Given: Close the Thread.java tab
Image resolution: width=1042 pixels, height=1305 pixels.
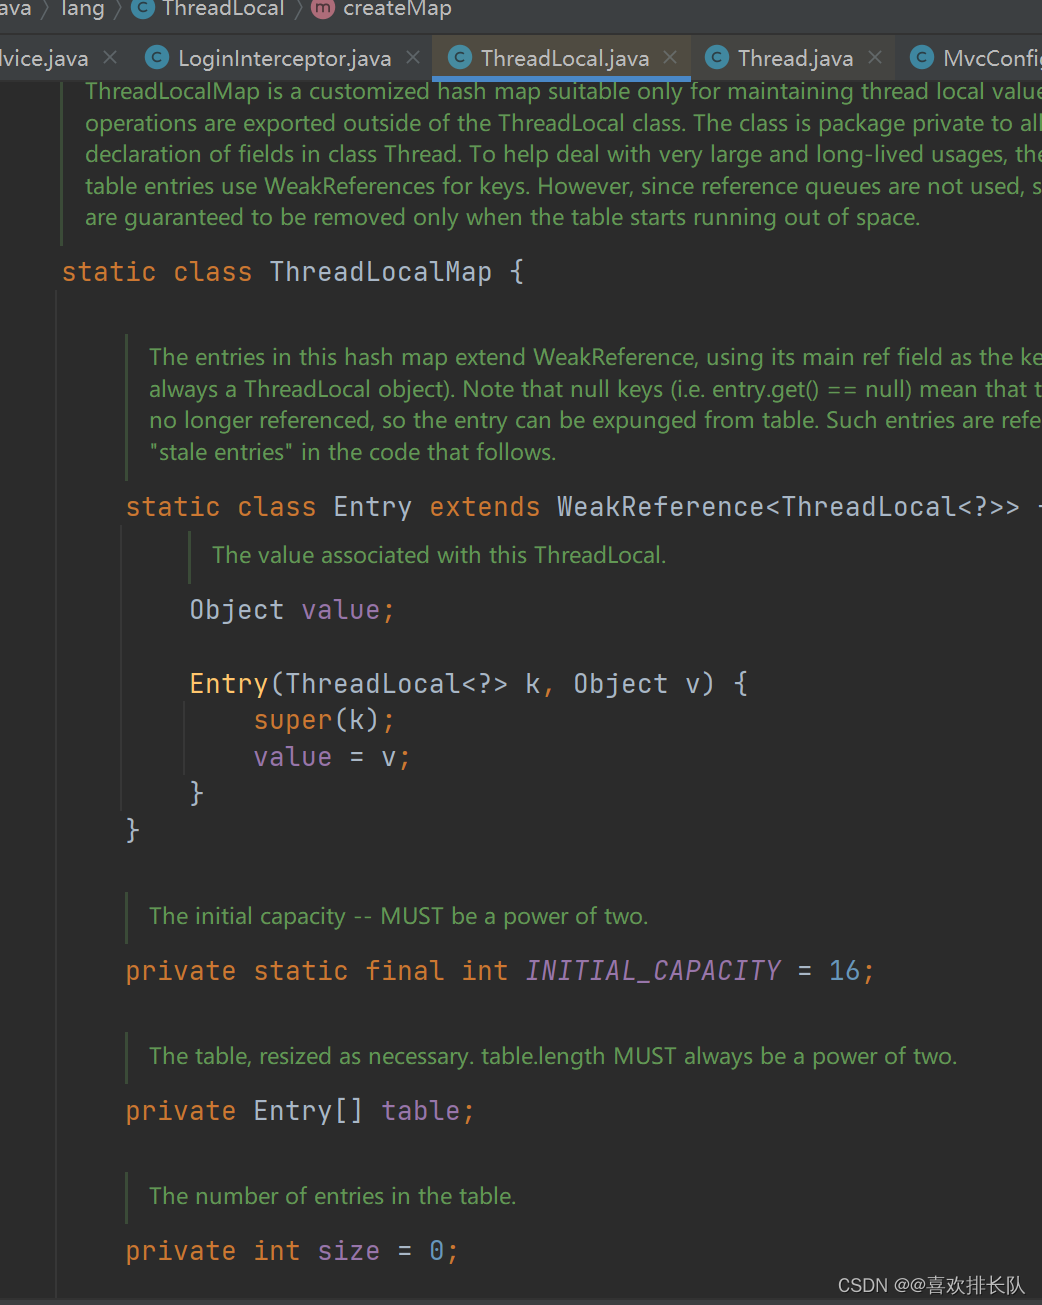Looking at the screenshot, I should pyautogui.click(x=874, y=57).
